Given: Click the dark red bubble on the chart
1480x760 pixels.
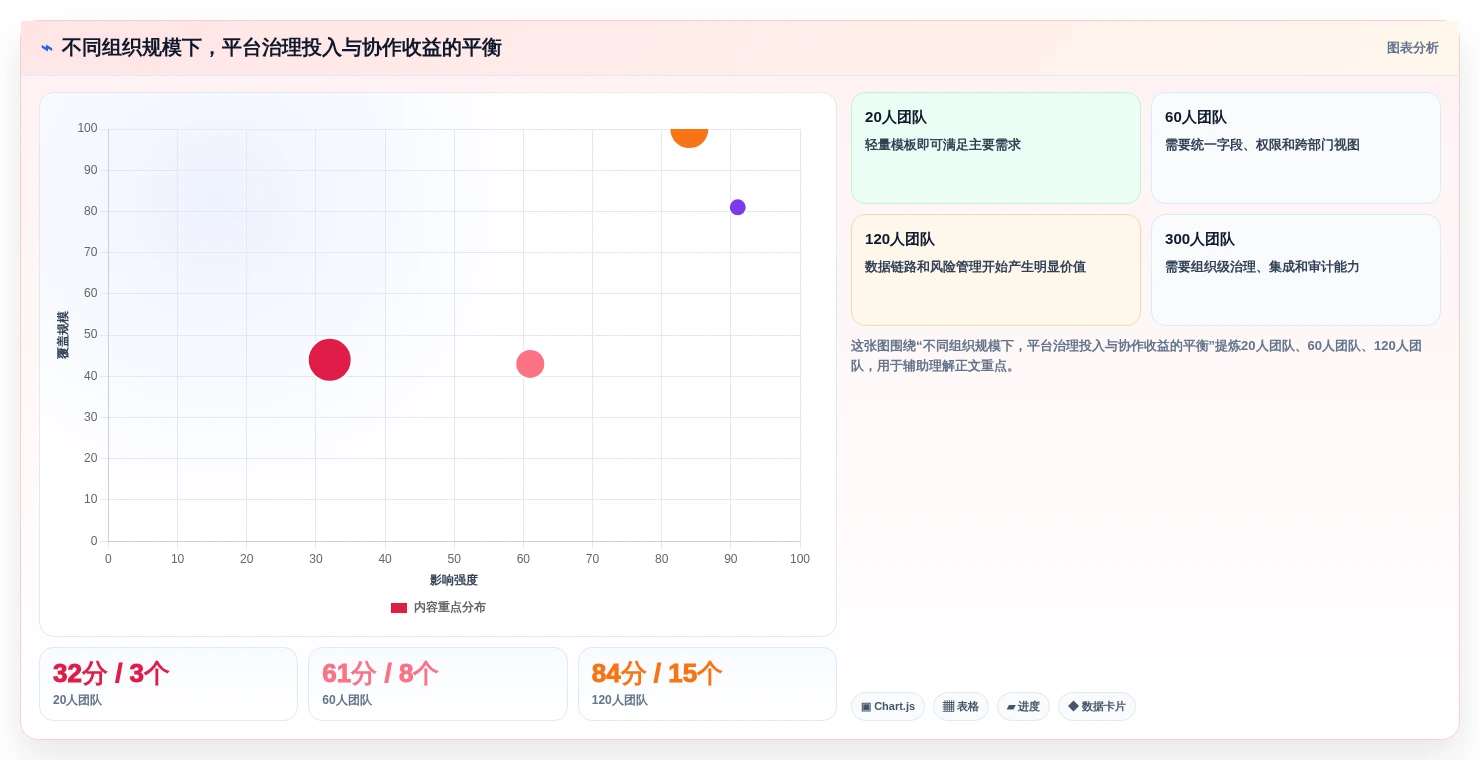Looking at the screenshot, I should point(330,360).
